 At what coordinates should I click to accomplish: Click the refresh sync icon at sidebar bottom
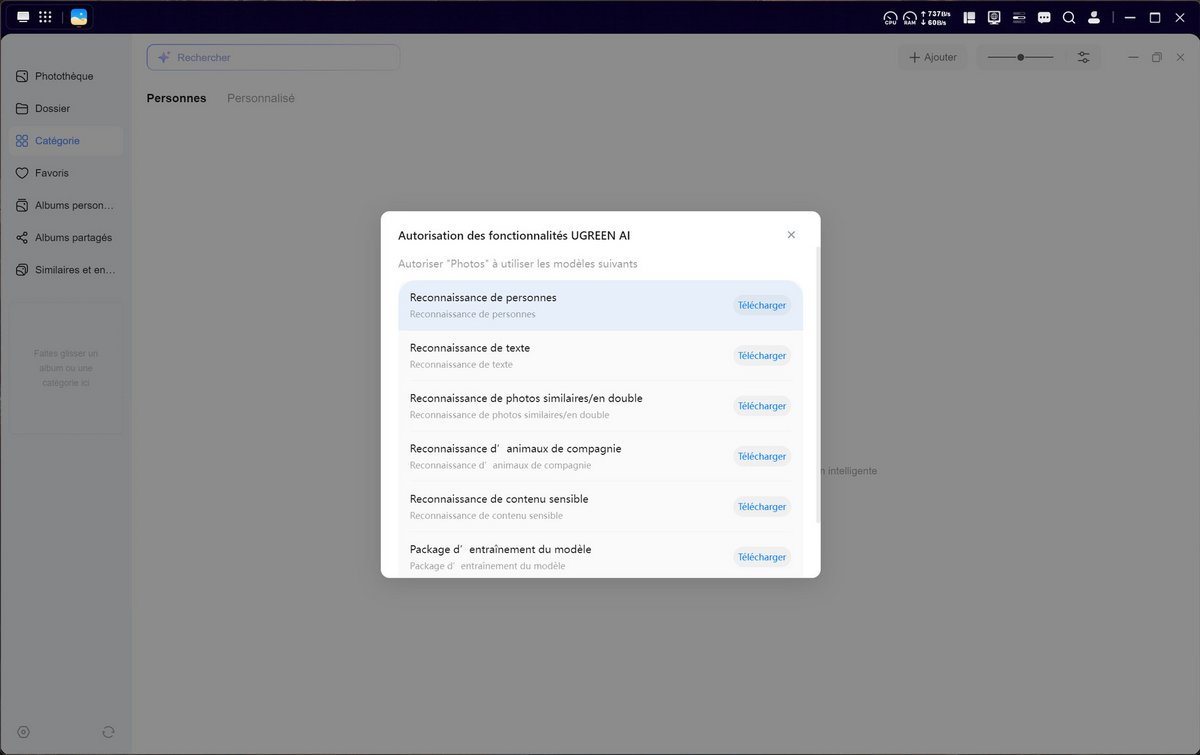click(x=108, y=732)
